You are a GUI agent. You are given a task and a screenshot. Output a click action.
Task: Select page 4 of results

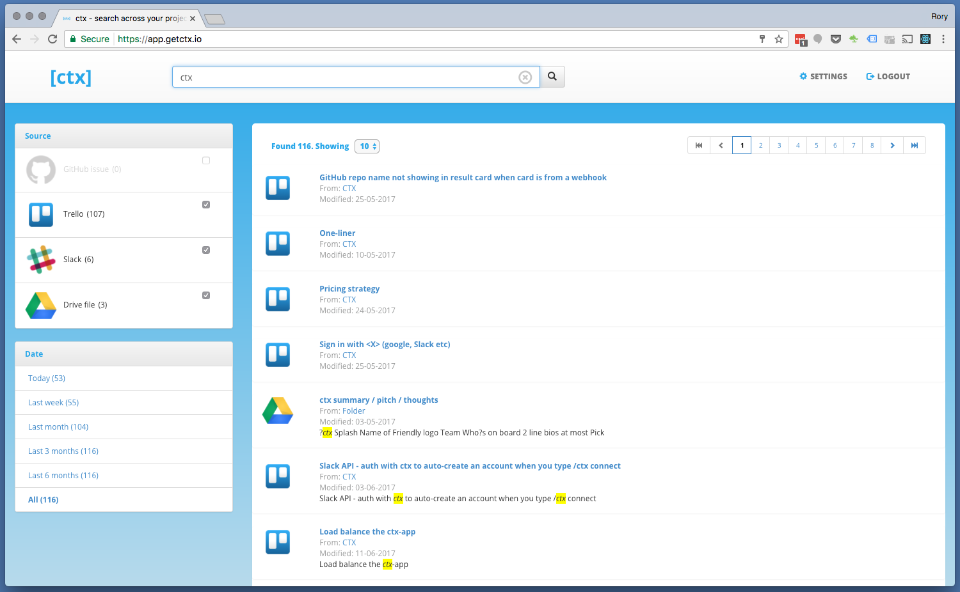click(x=798, y=146)
